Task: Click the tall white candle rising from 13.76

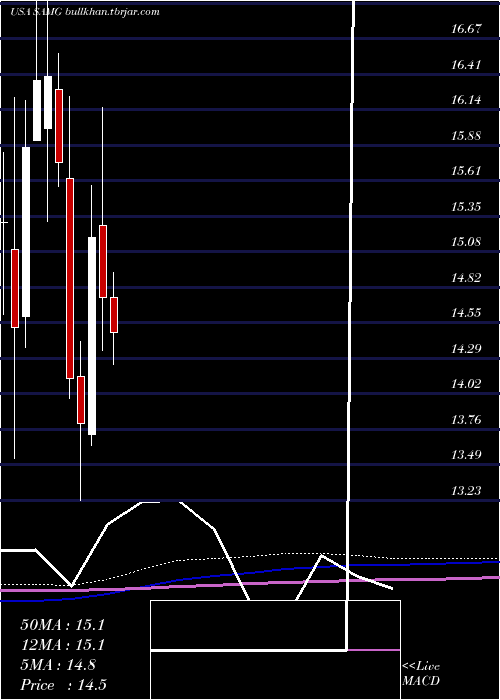Action: 92,336
